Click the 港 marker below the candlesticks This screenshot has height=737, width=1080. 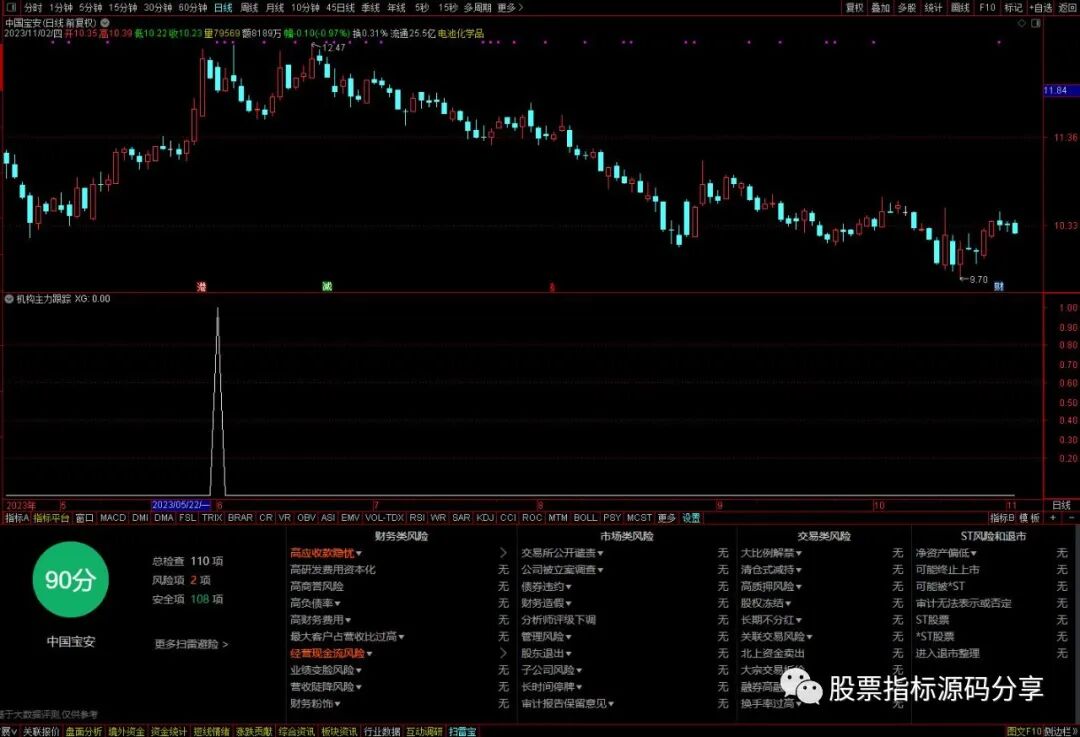click(201, 287)
